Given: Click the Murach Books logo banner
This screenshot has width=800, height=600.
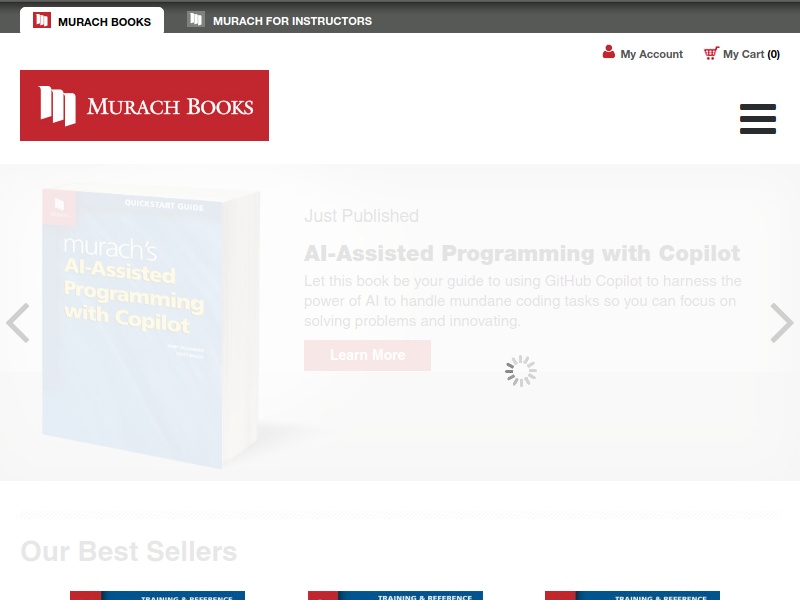Looking at the screenshot, I should coord(144,106).
